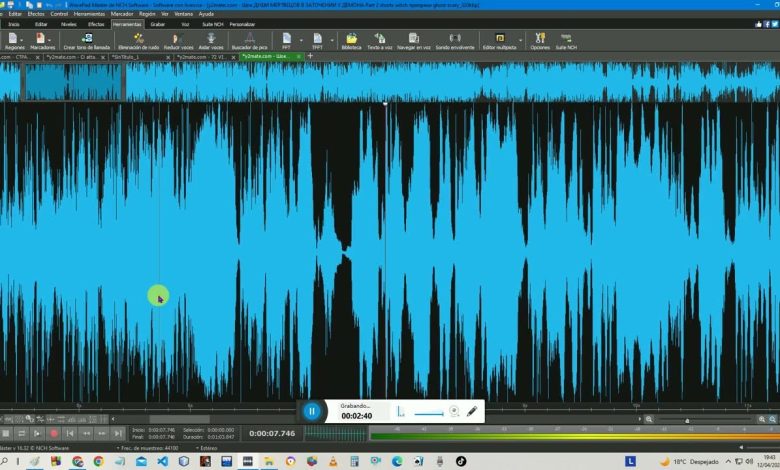Open the Buscador de pico tool
Image resolution: width=780 pixels, height=470 pixels.
pos(249,39)
